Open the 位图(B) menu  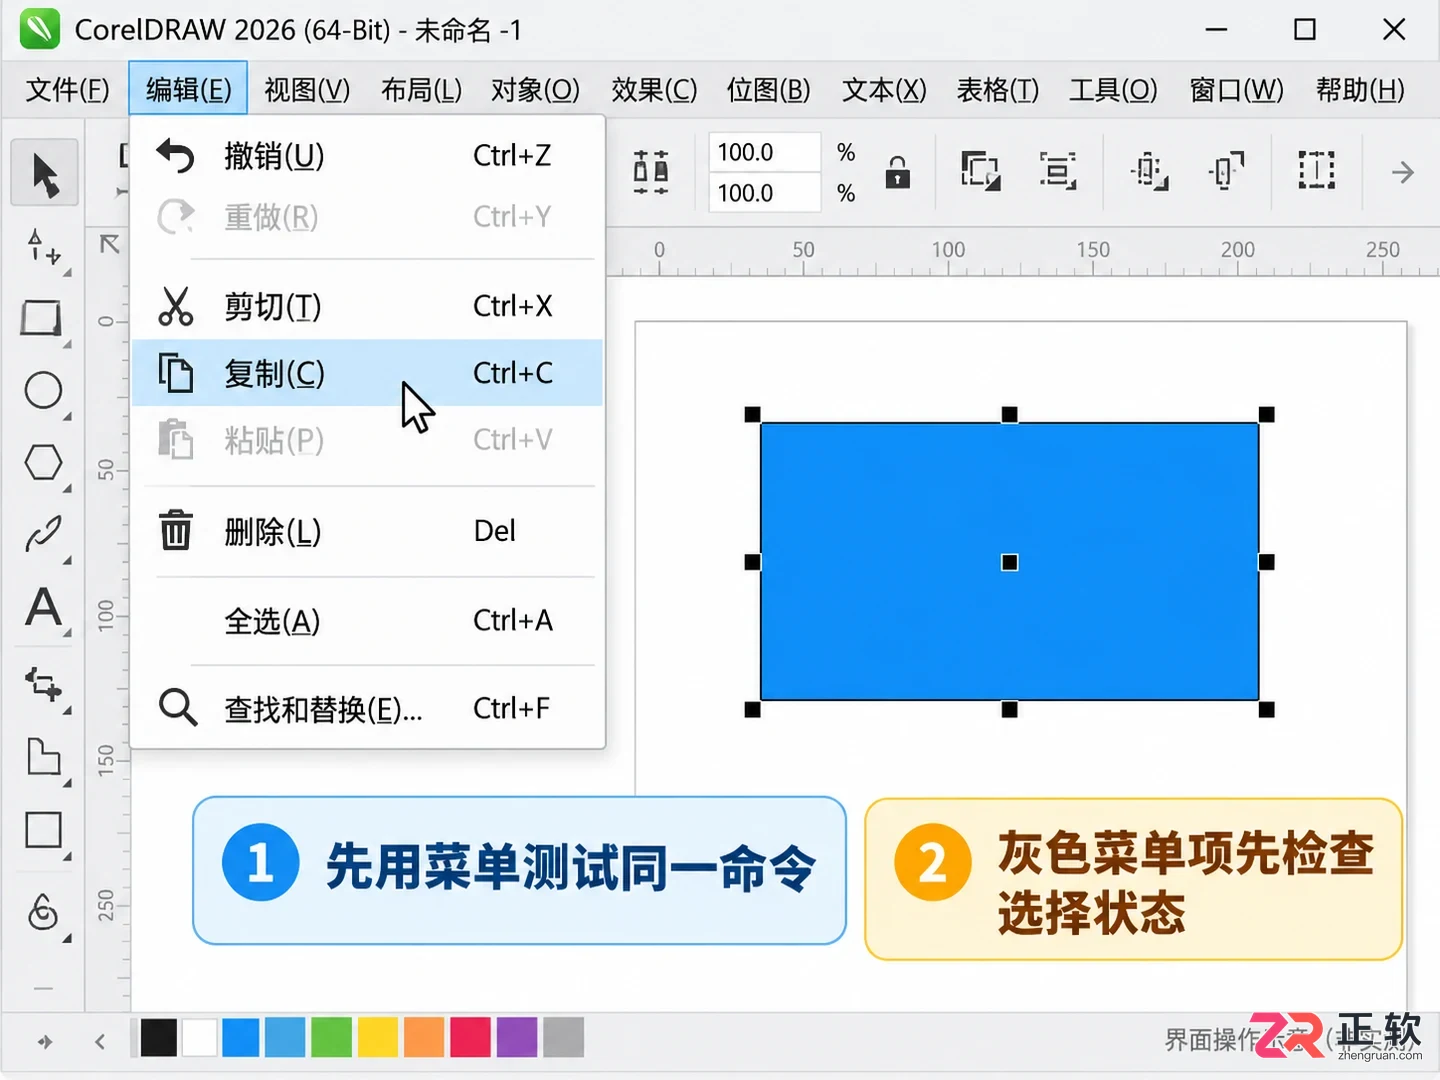click(768, 90)
